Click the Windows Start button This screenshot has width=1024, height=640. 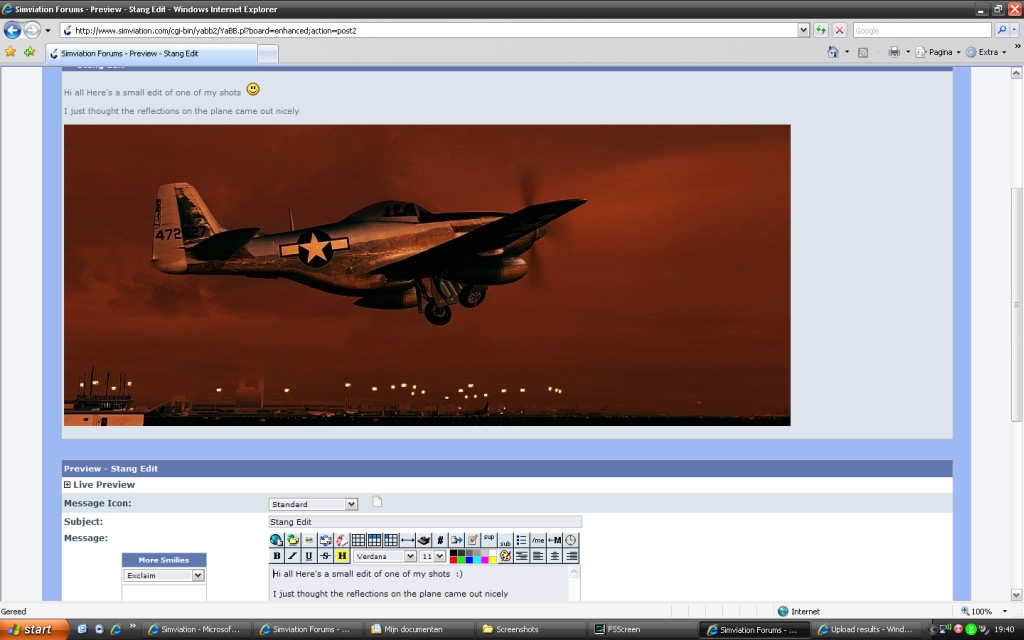coord(34,629)
